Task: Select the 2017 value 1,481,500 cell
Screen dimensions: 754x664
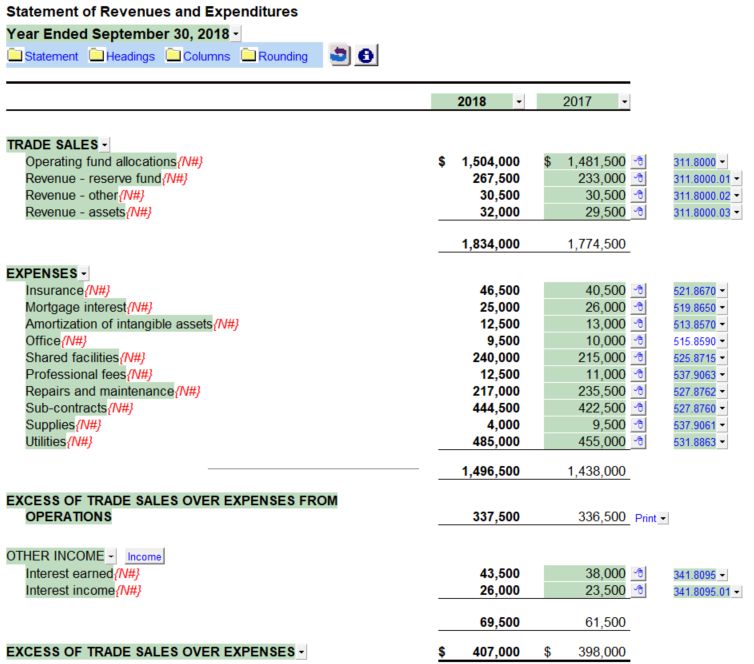Action: (x=585, y=162)
